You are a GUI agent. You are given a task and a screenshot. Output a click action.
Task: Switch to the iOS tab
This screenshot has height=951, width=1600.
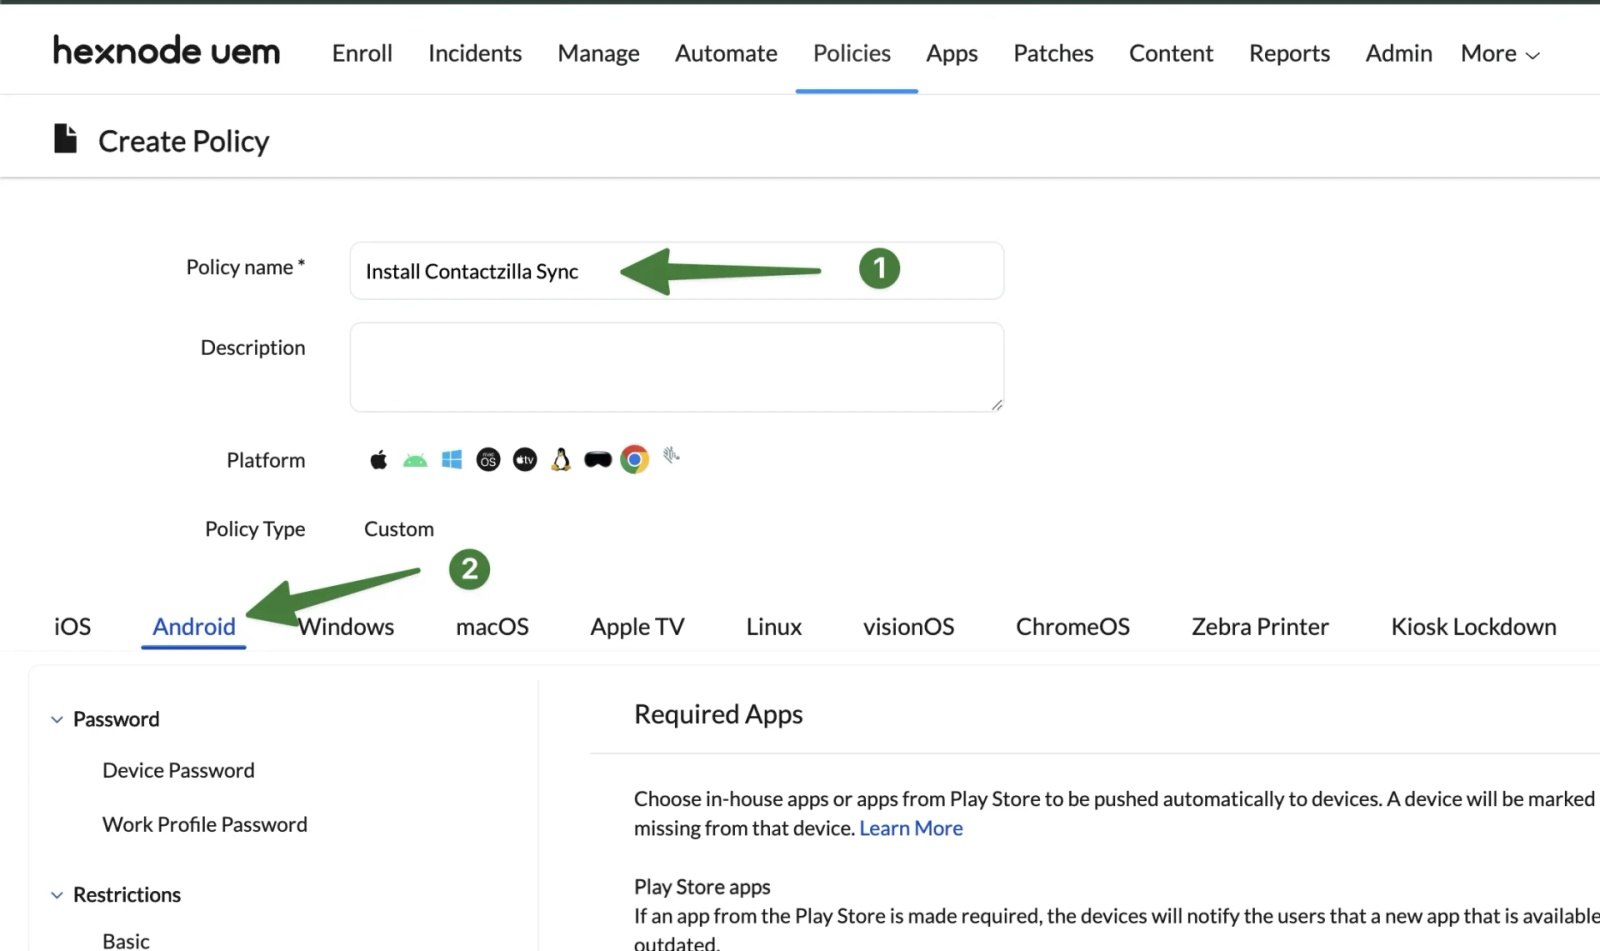coord(72,627)
